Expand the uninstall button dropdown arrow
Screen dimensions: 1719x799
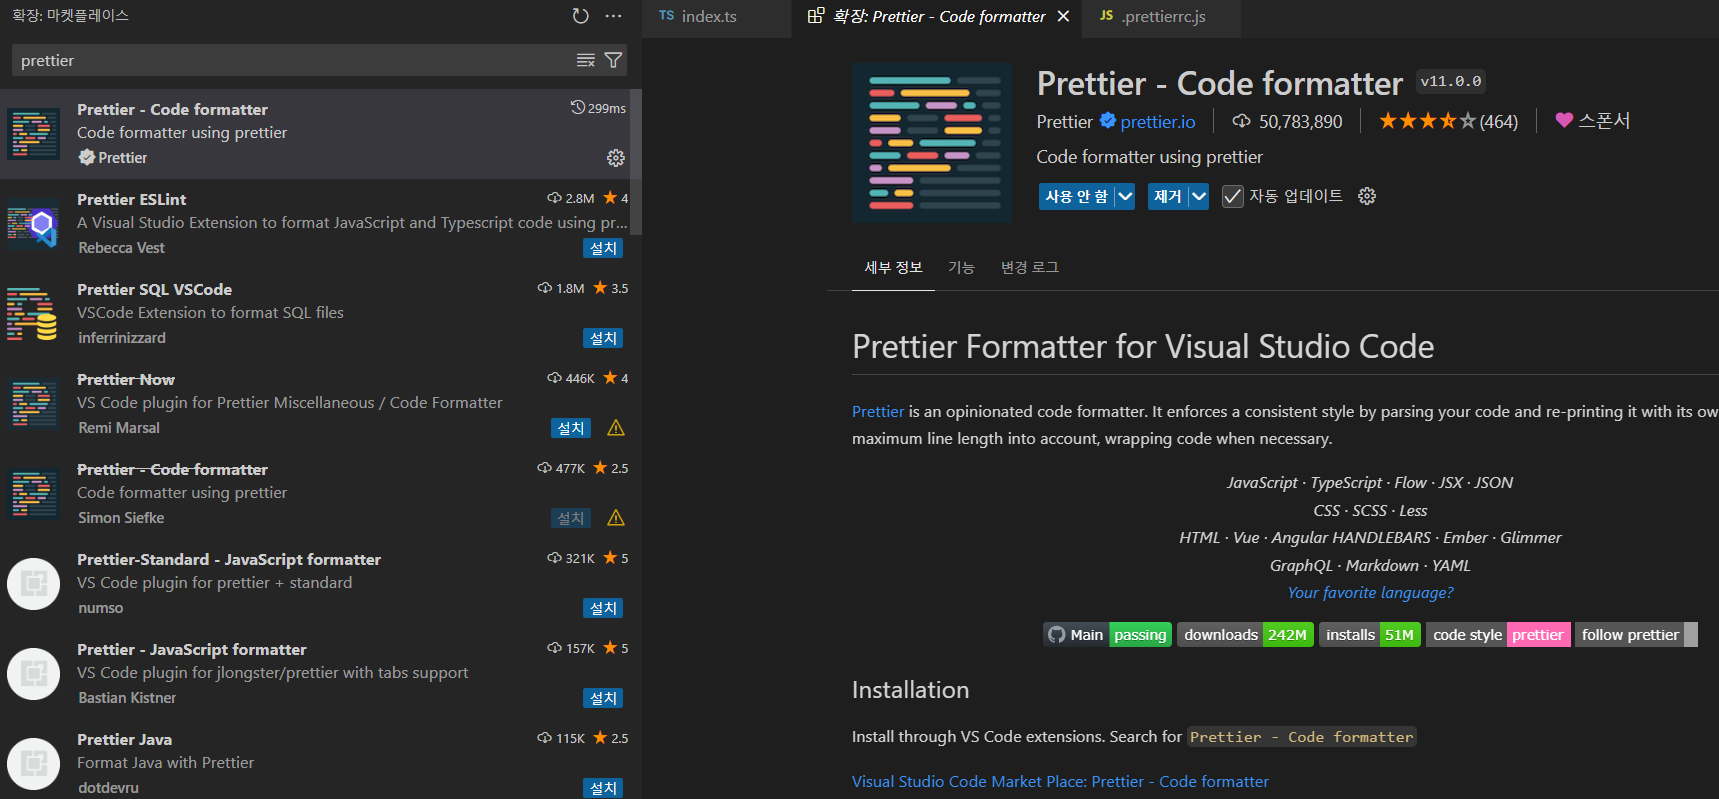1199,196
